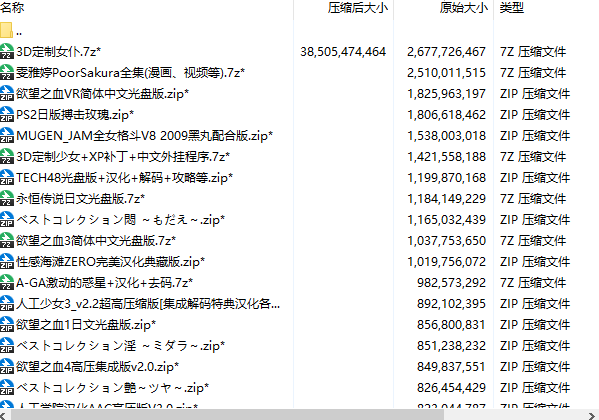Click original size 1,538,003,018
The height and width of the screenshot is (420, 599).
coord(446,136)
